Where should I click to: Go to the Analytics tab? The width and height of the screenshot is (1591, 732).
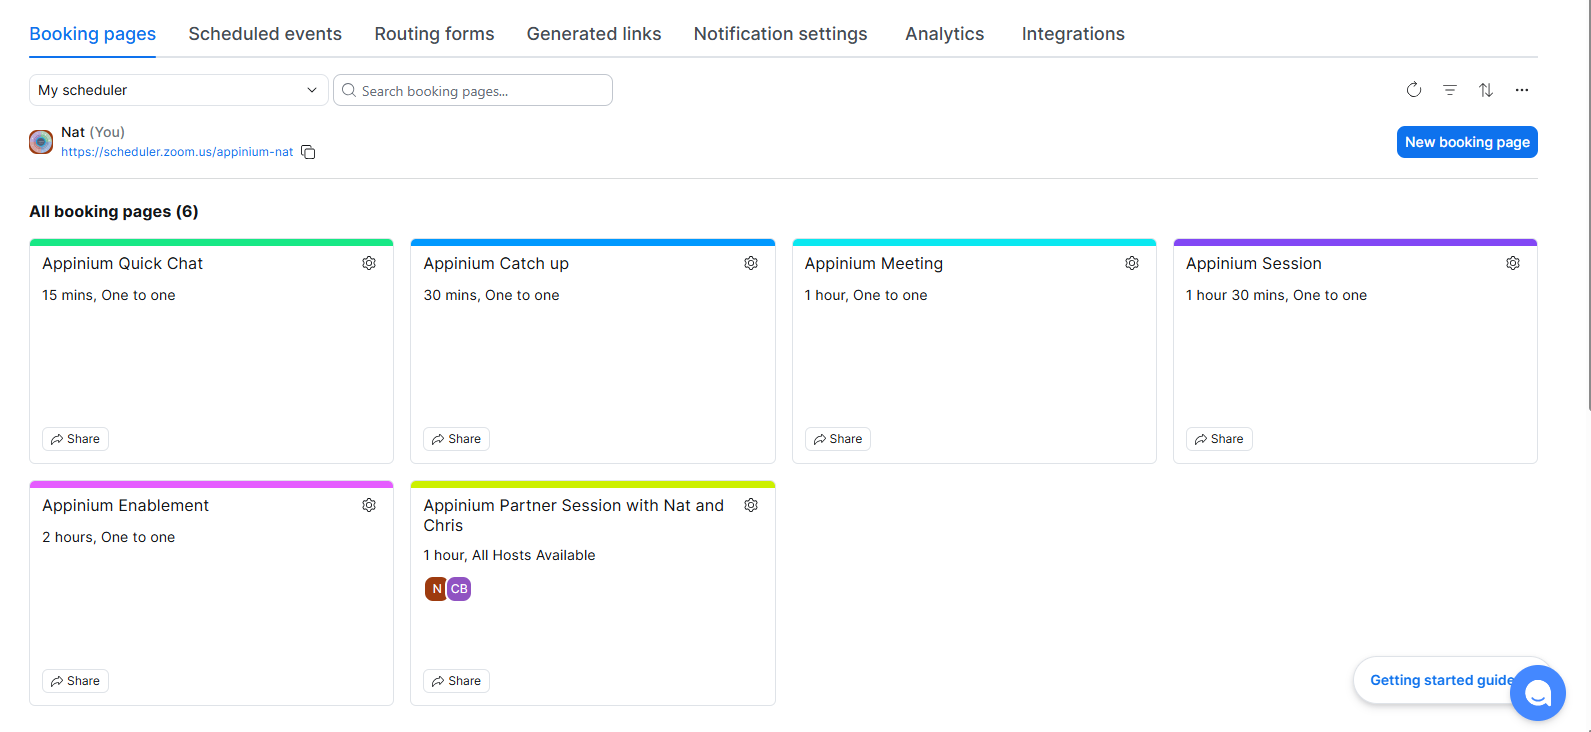(x=944, y=34)
